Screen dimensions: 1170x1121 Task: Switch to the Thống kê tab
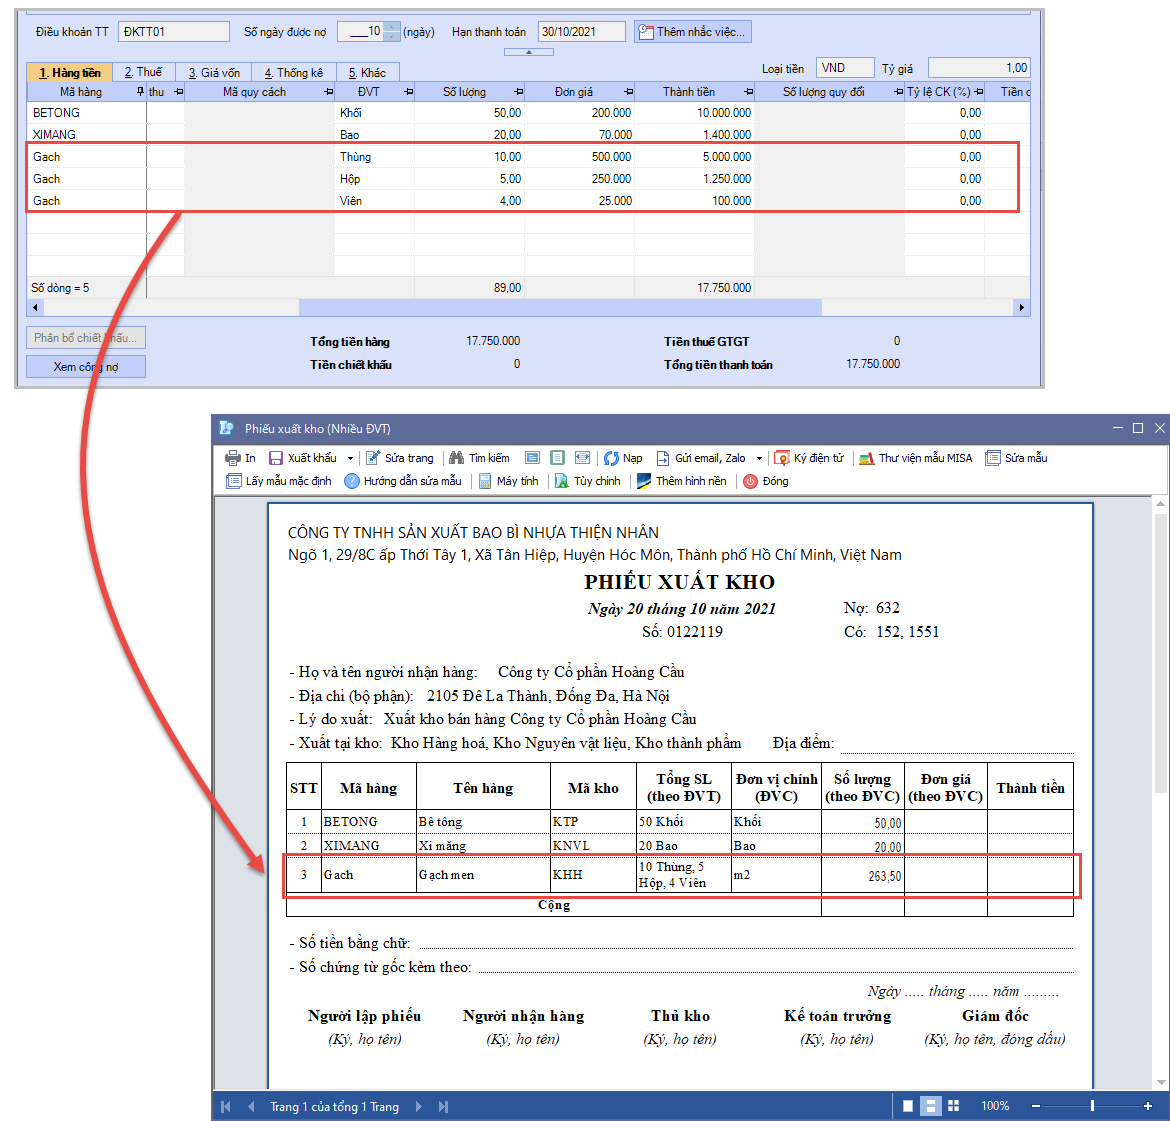pyautogui.click(x=293, y=72)
